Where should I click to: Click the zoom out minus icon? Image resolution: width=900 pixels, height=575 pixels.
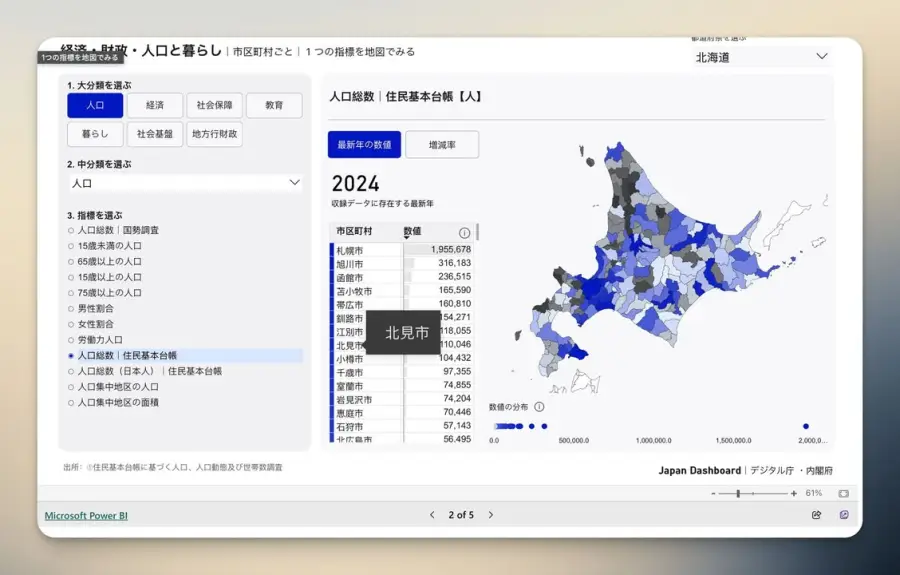click(x=713, y=494)
